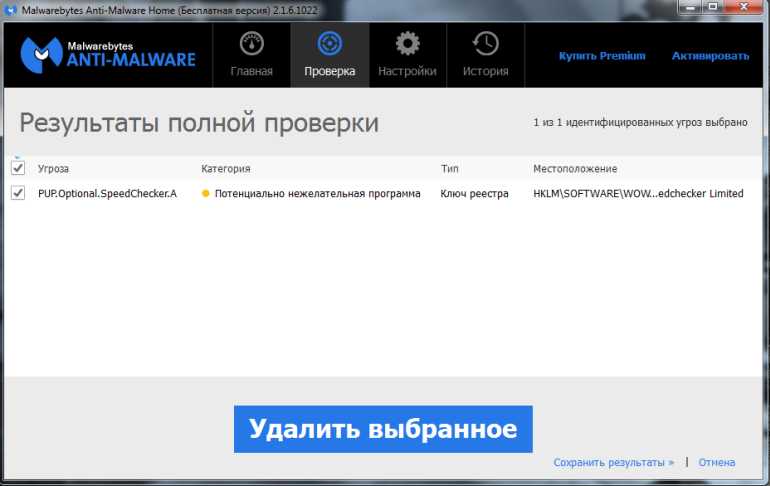
Task: Open the Настройки settings tab
Action: (407, 55)
